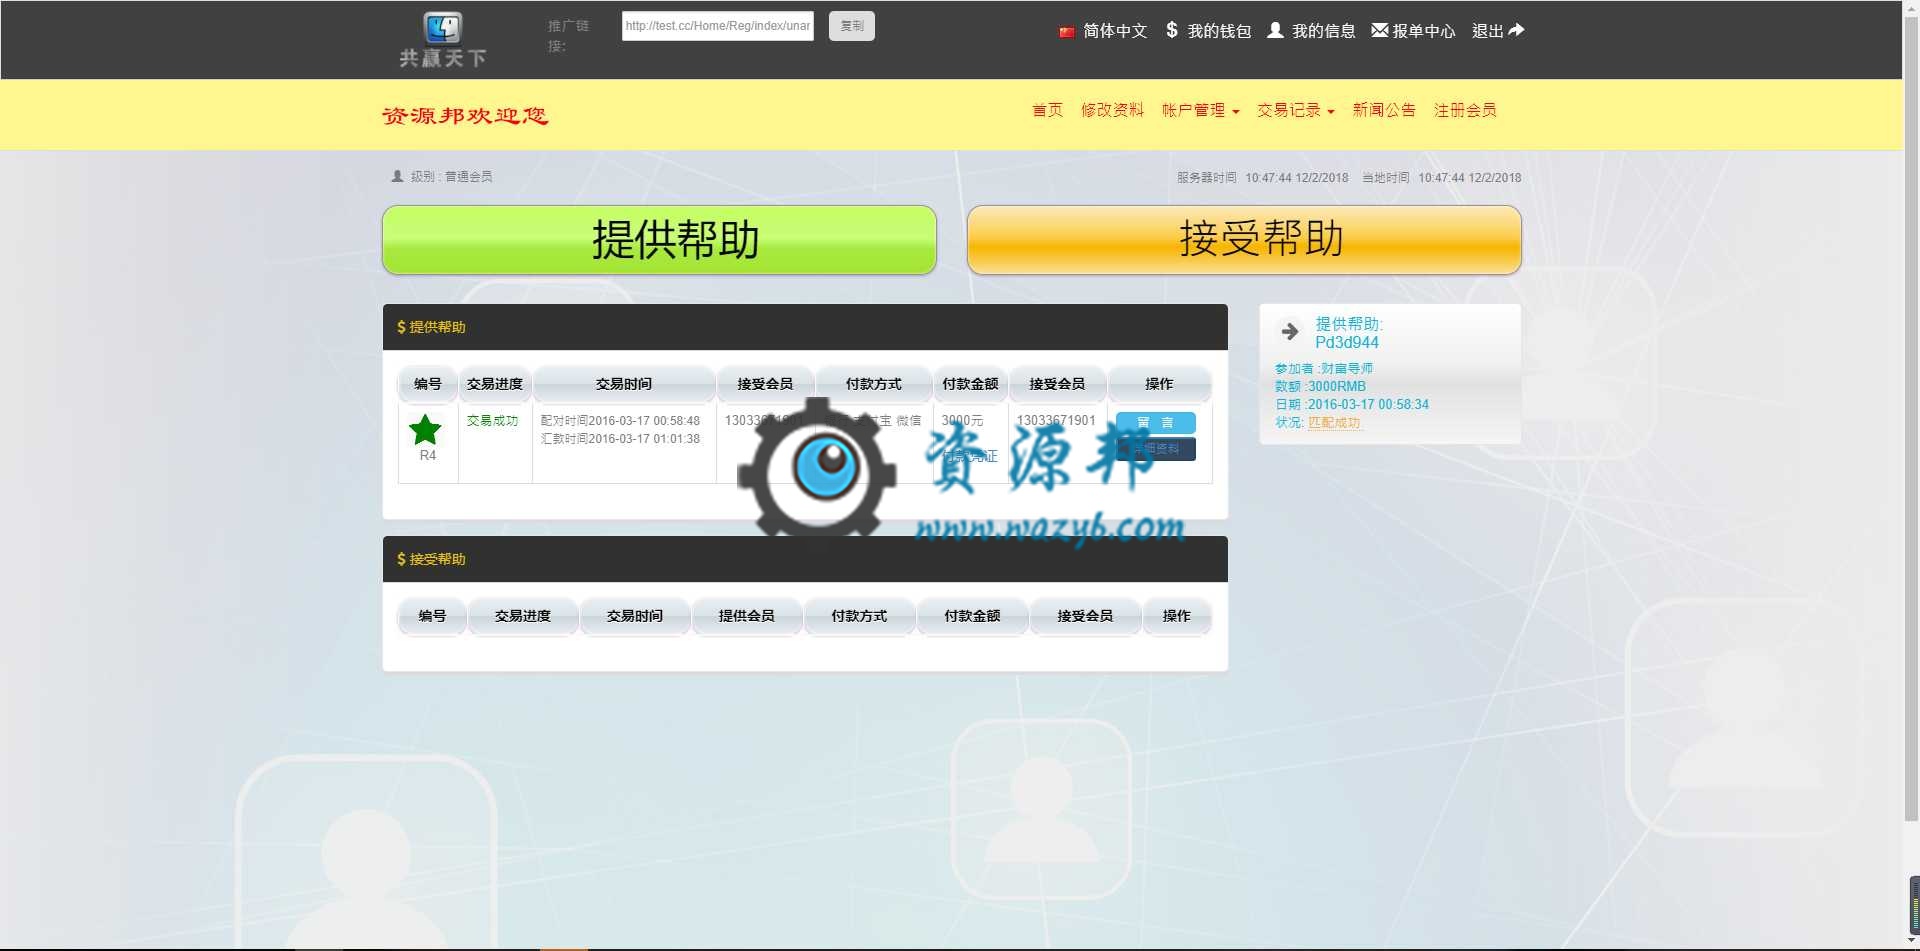This screenshot has width=1920, height=951.
Task: Go to 首页 in the navigation
Action: tap(1047, 110)
